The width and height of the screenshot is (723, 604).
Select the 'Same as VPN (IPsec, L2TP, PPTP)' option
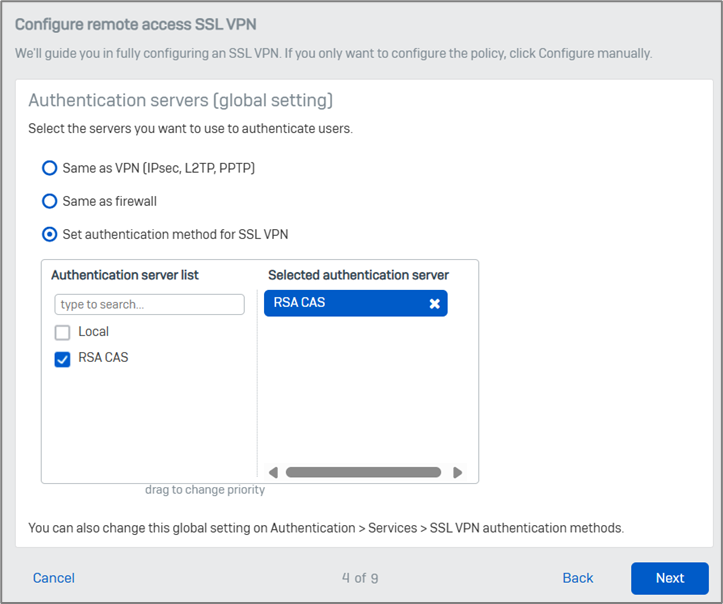(49, 168)
